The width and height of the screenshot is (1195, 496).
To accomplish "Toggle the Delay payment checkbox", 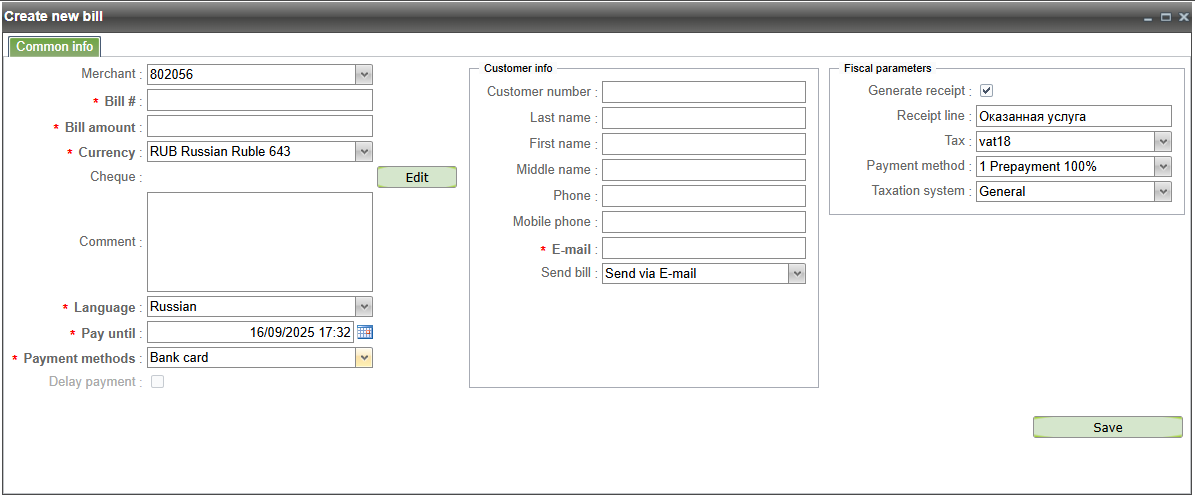I will [157, 382].
